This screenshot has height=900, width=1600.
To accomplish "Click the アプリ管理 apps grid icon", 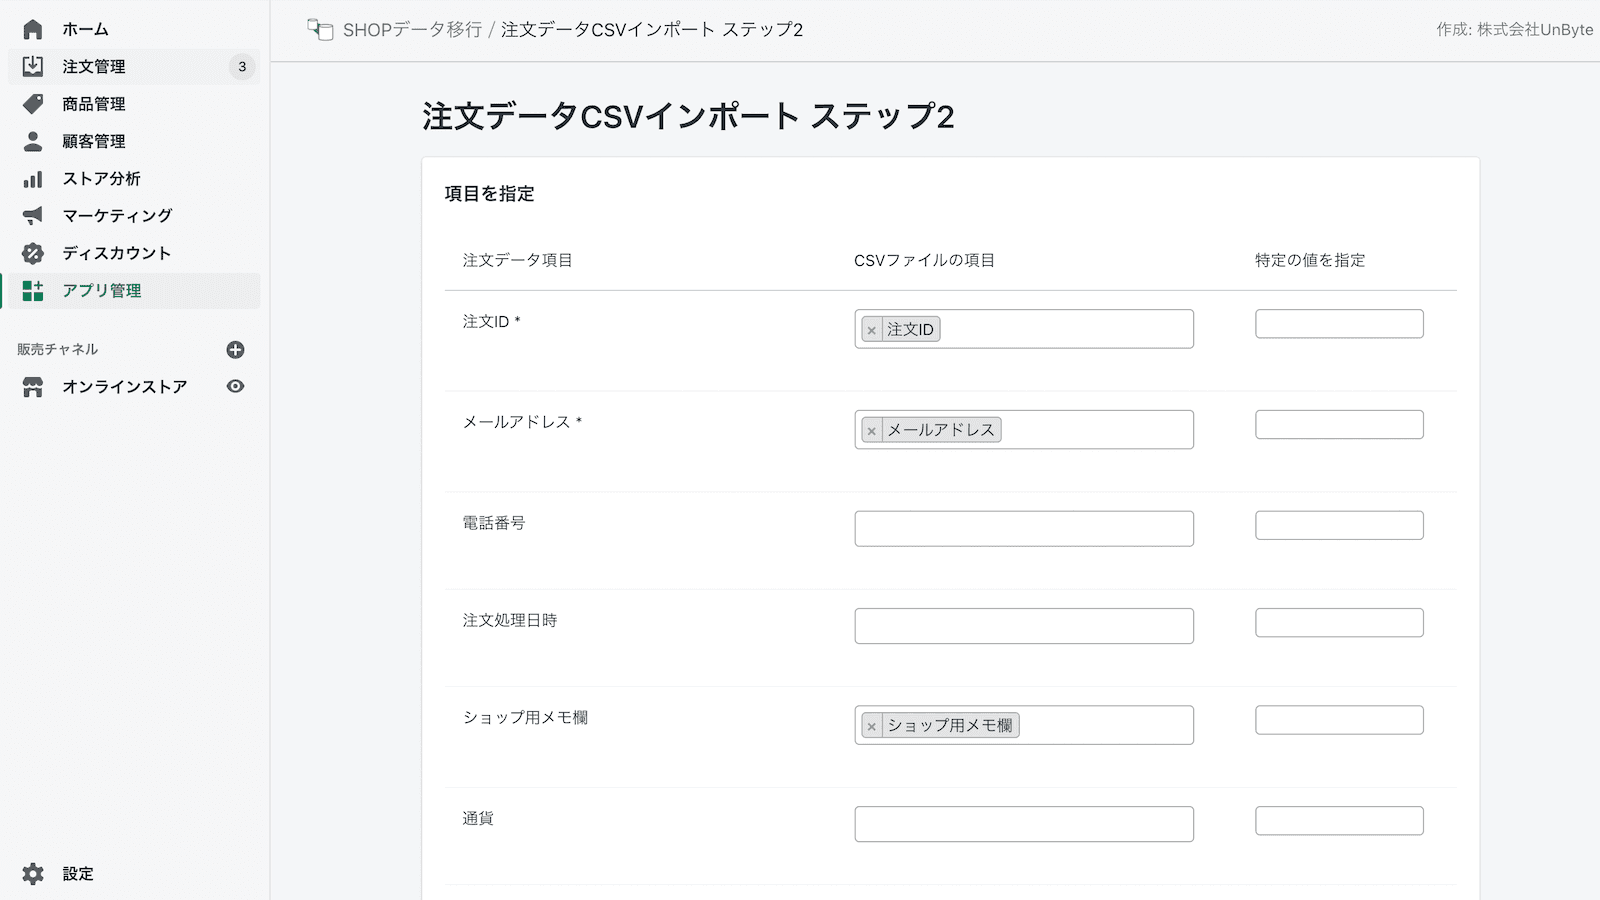I will point(32,291).
